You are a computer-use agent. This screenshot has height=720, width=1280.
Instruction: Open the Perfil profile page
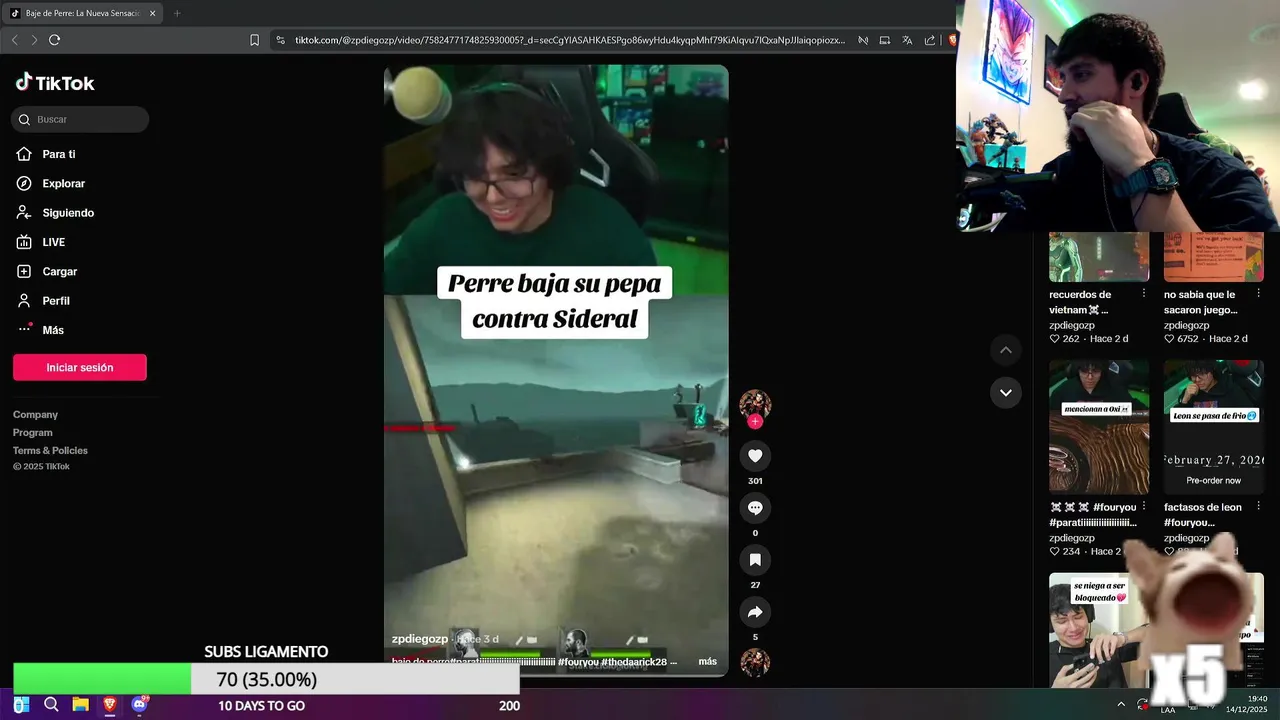point(55,300)
